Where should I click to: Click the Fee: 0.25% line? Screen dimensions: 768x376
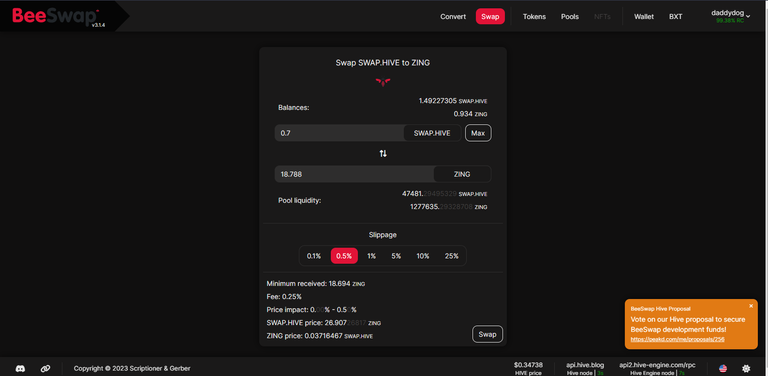click(284, 297)
